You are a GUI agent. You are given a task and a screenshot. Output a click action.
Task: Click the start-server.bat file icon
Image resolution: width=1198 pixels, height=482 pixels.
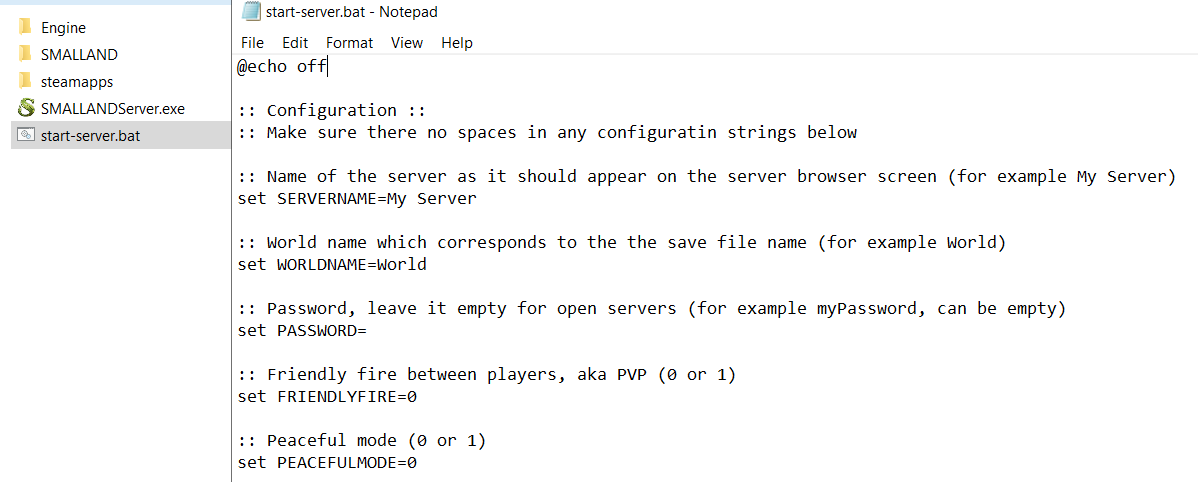(26, 135)
